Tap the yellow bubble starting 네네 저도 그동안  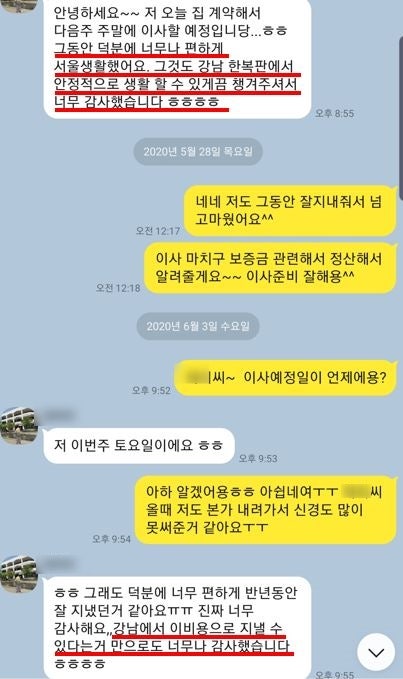tap(290, 211)
